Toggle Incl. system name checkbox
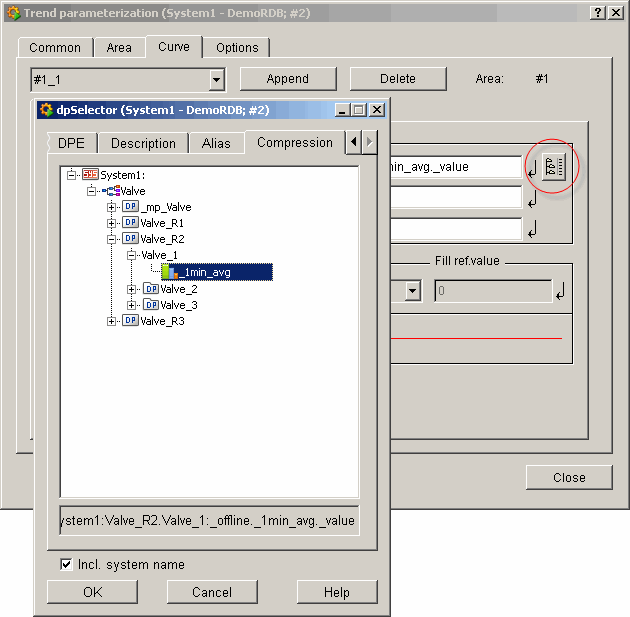630x617 pixels. pyautogui.click(x=66, y=564)
